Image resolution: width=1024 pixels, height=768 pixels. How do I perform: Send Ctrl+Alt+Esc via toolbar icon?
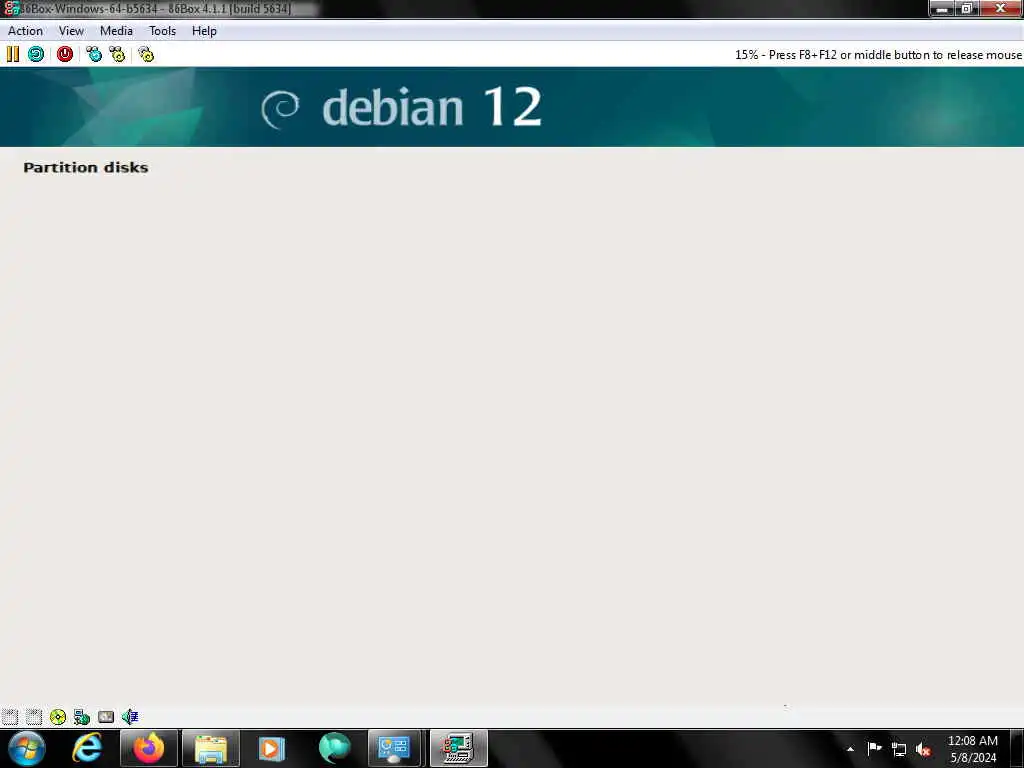coord(117,54)
